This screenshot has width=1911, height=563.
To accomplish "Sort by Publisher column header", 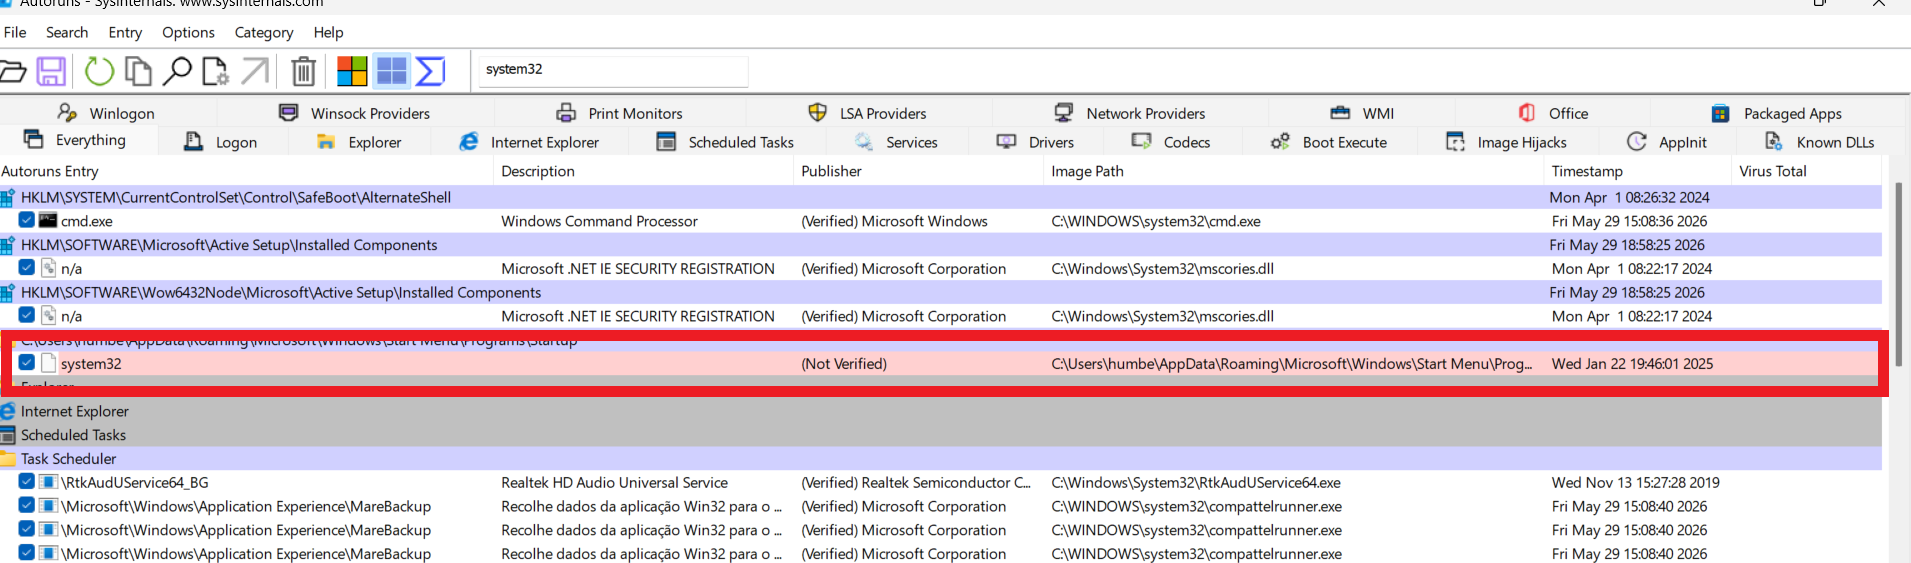I will click(x=920, y=171).
